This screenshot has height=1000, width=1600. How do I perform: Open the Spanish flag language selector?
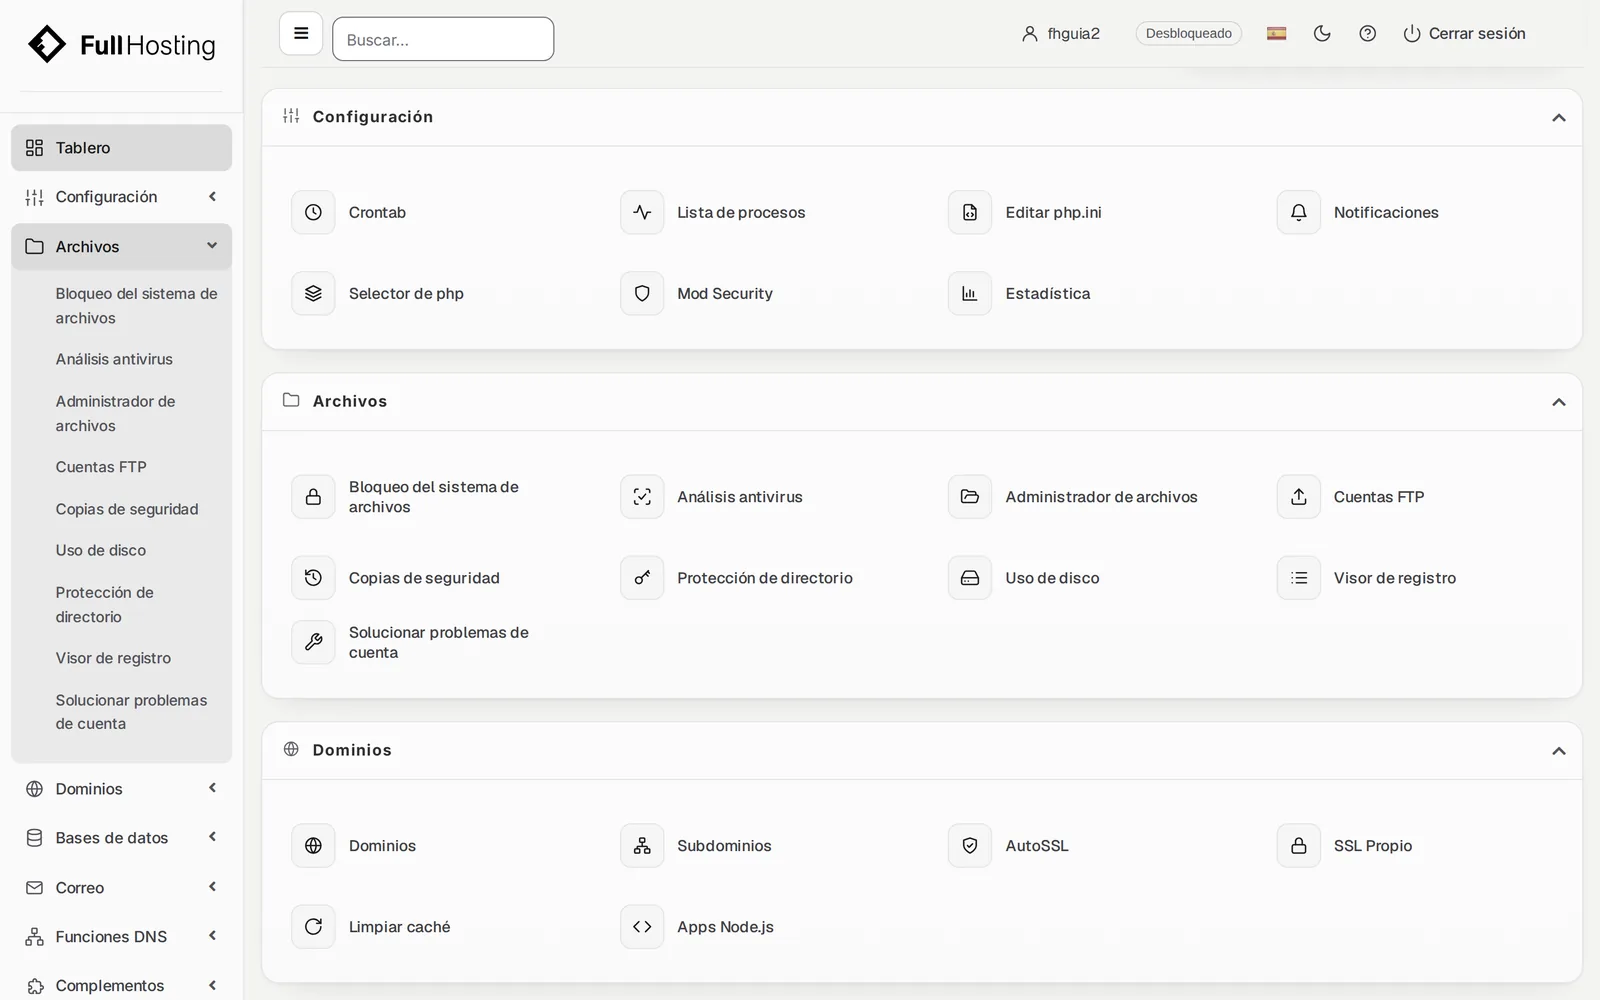(1277, 34)
